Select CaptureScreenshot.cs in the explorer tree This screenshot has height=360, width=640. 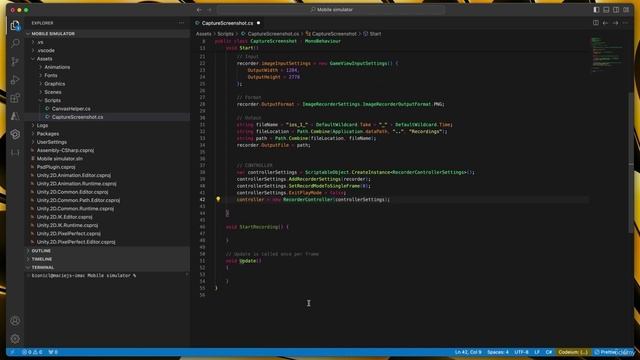coord(108,117)
